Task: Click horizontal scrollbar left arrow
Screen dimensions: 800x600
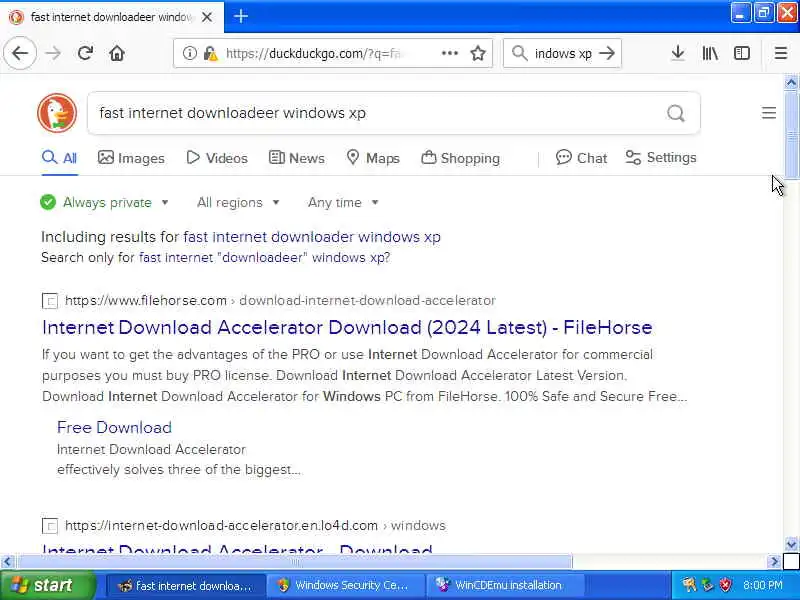Action: pyautogui.click(x=7, y=562)
